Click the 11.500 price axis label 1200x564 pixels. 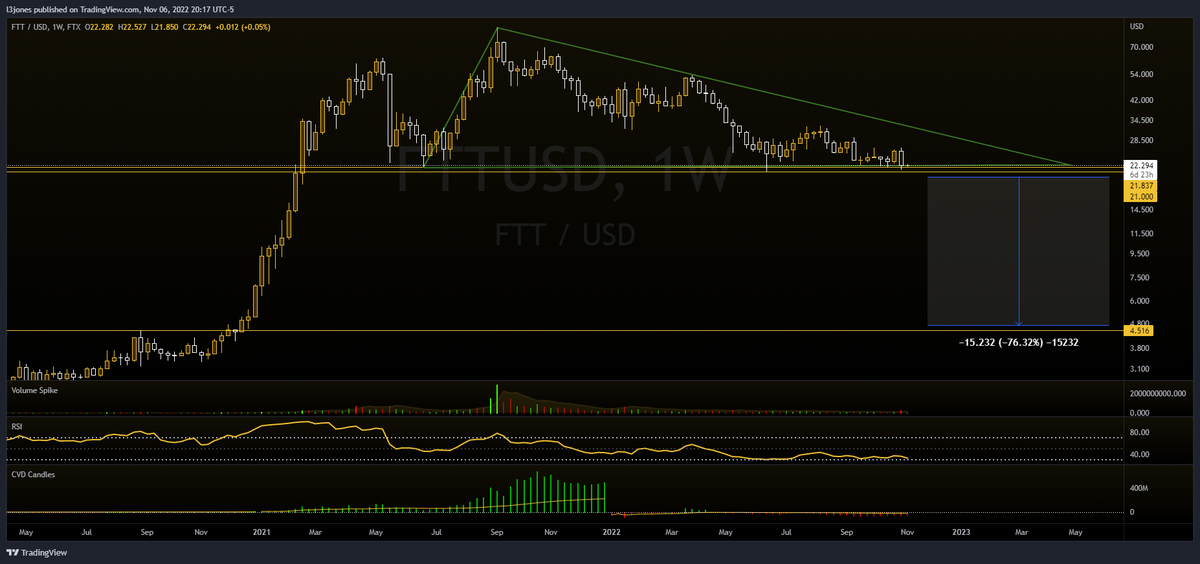tap(1141, 233)
